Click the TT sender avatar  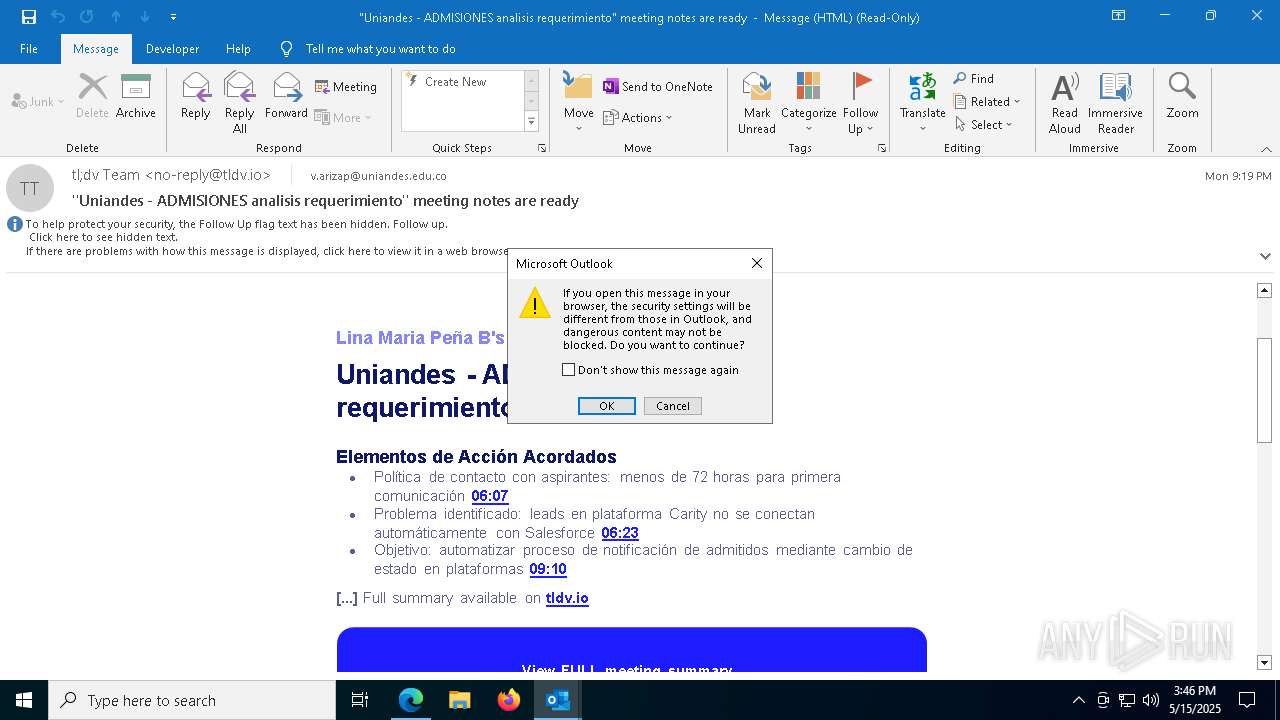tap(30, 188)
